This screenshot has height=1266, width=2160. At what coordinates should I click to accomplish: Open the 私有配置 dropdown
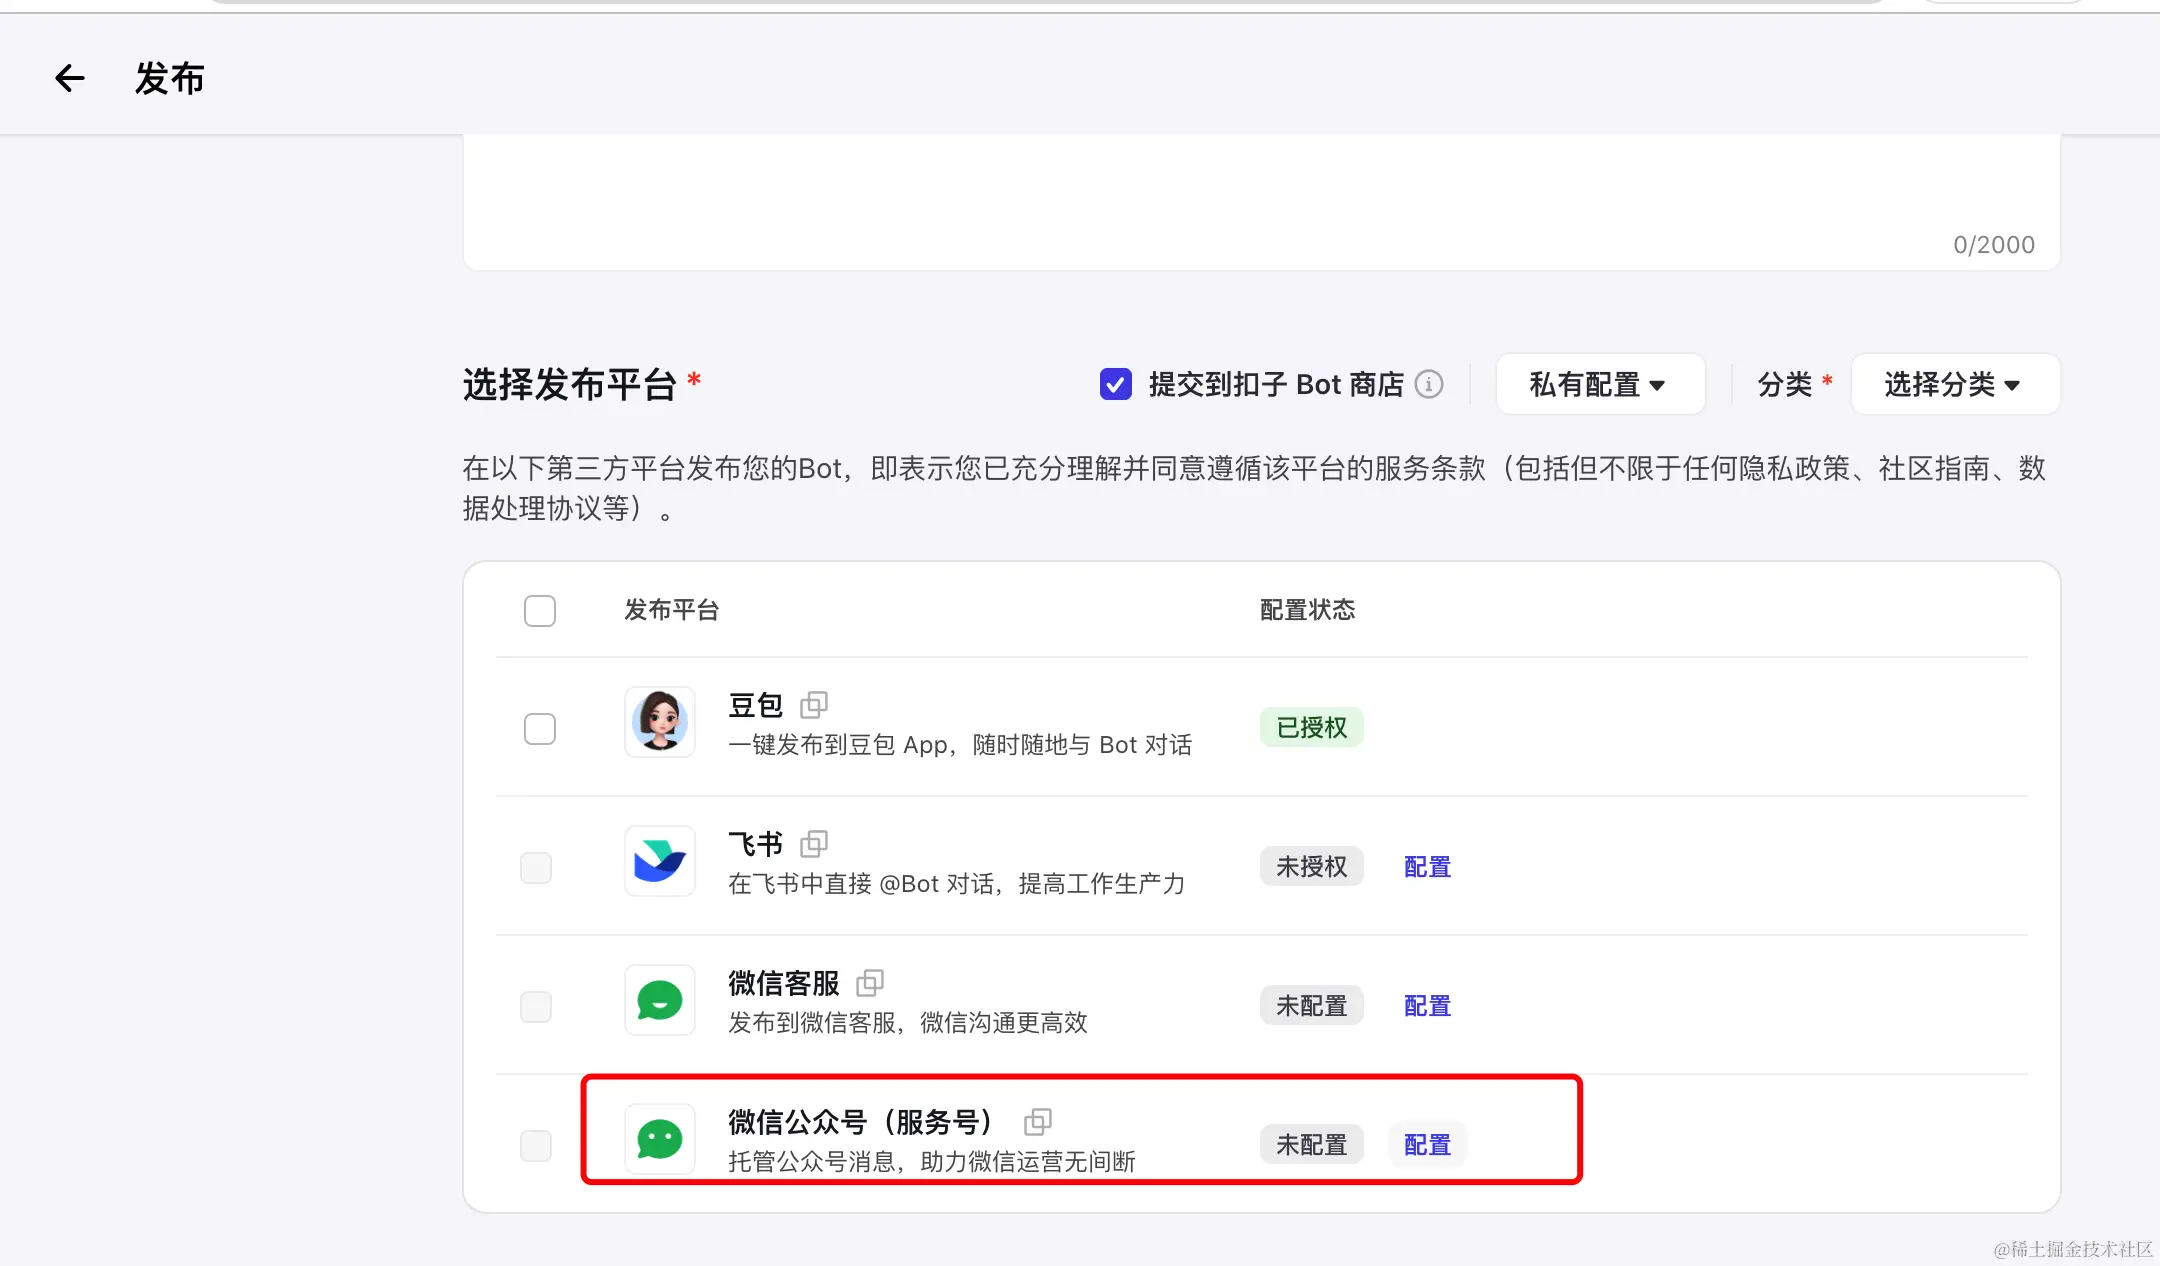coord(1600,384)
